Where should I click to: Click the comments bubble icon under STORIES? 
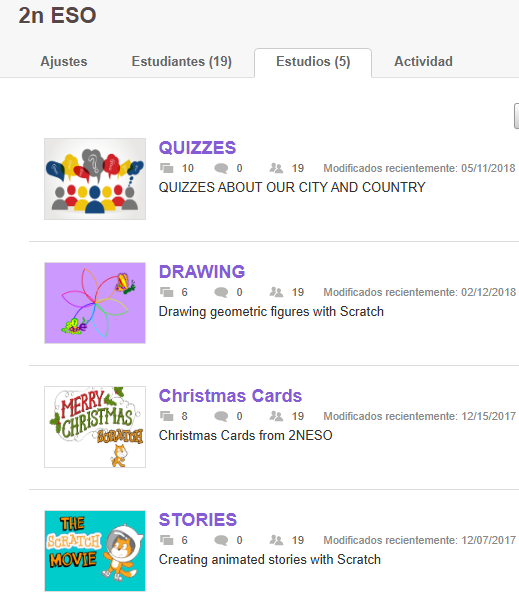coord(221,540)
